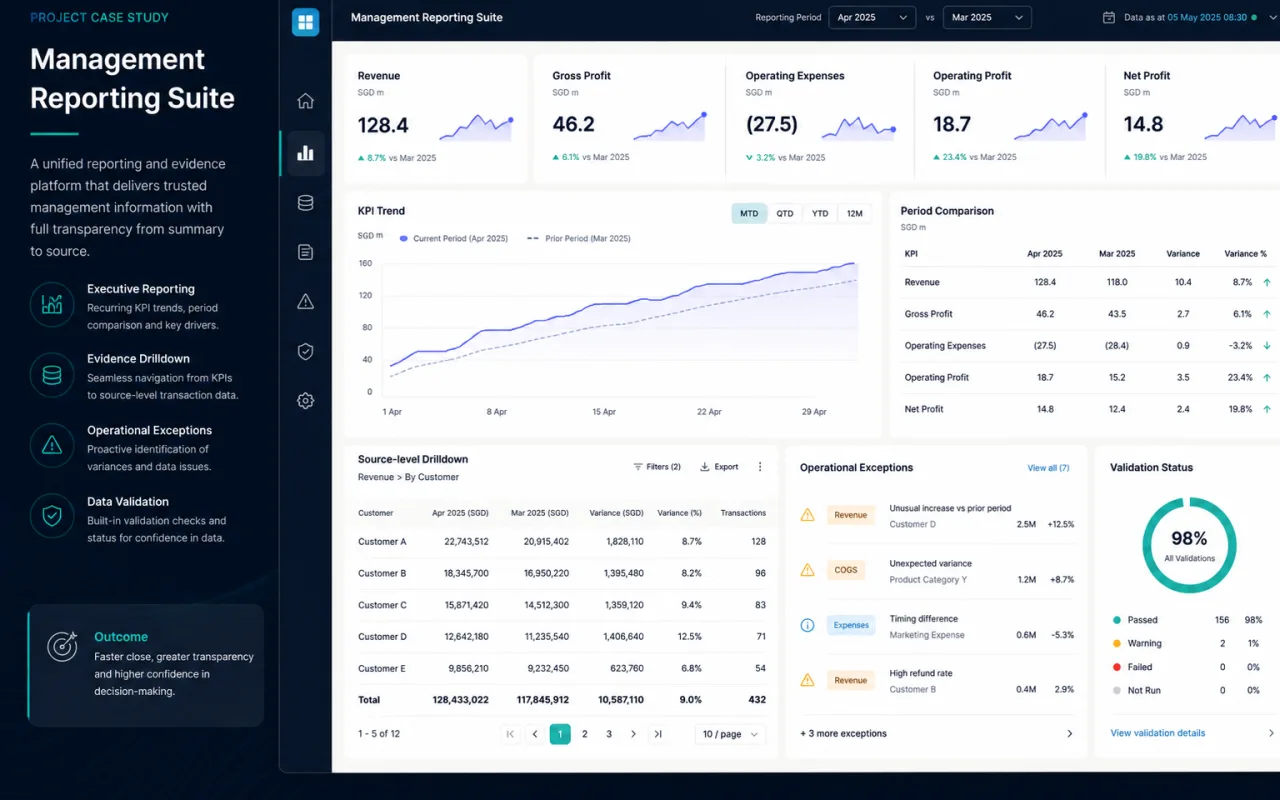The image size is (1280, 800).
Task: Click the app logo grid icon
Action: 305,22
